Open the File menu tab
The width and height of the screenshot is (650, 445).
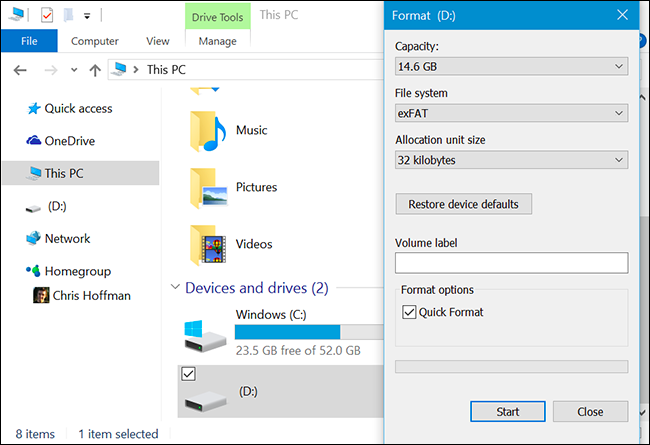[29, 41]
